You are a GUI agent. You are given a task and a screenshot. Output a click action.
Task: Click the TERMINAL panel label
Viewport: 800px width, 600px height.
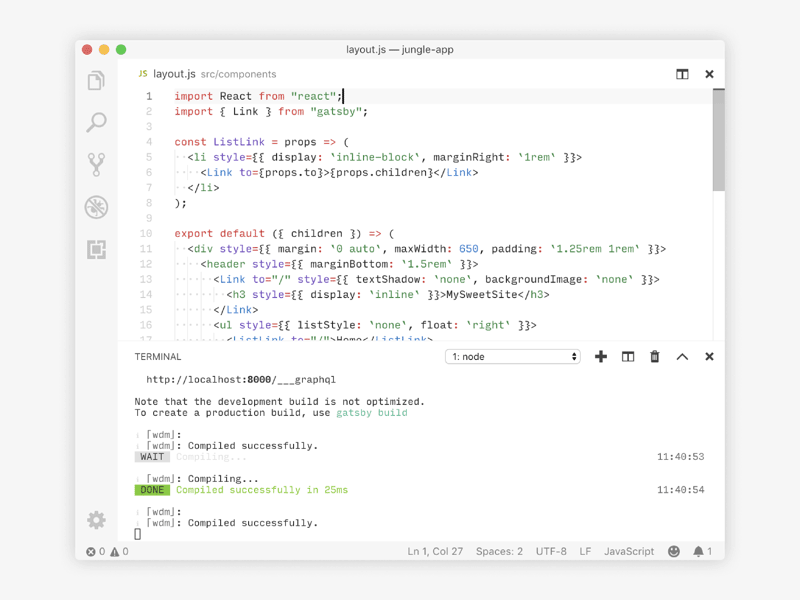pos(157,356)
